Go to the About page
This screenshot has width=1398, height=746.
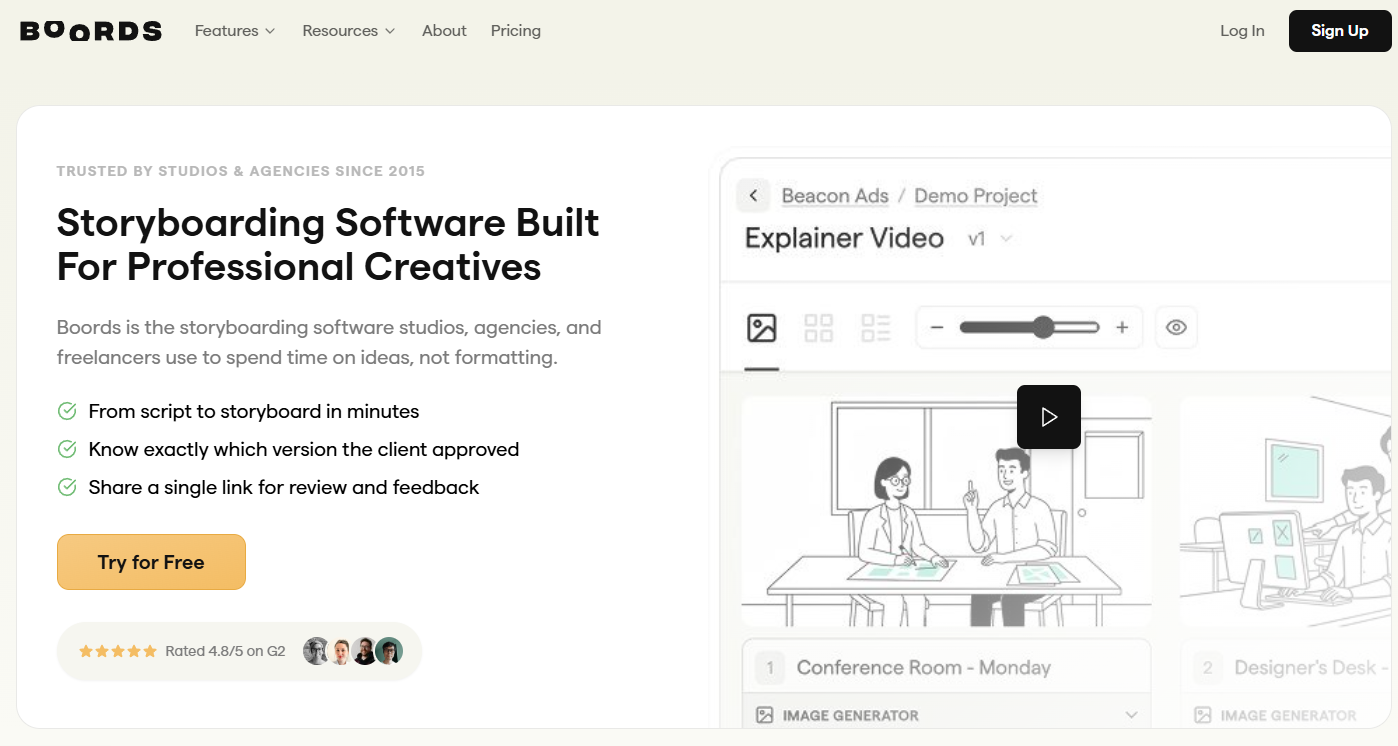444,31
